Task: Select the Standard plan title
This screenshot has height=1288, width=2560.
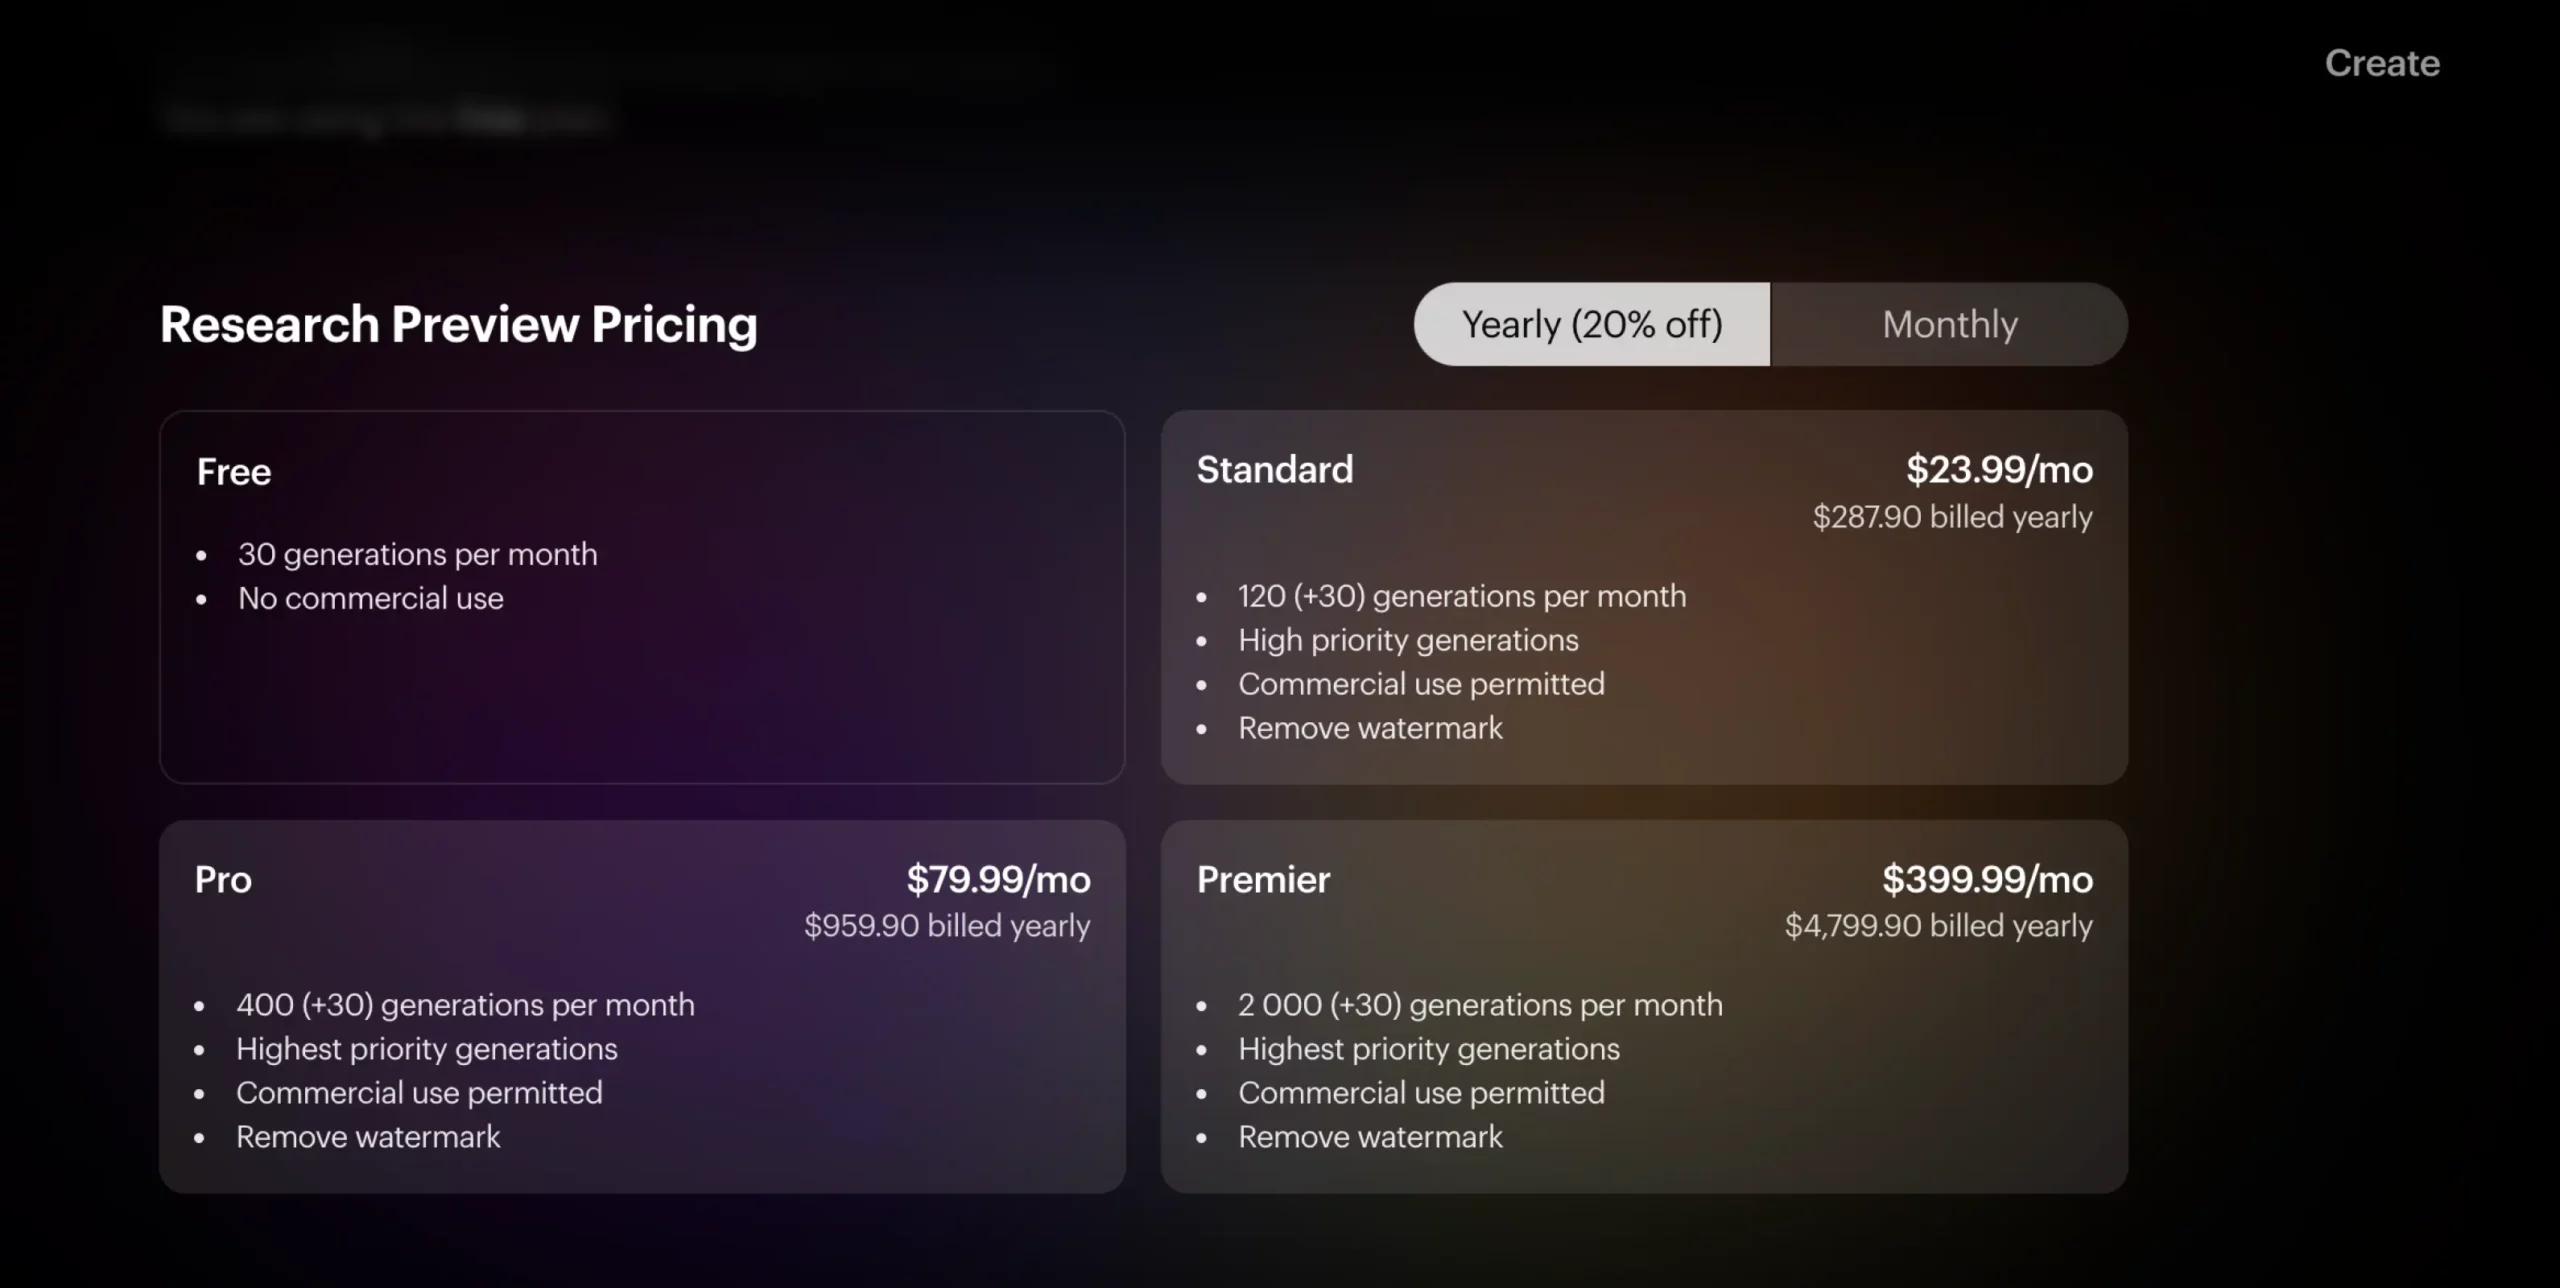Action: click(x=1274, y=469)
